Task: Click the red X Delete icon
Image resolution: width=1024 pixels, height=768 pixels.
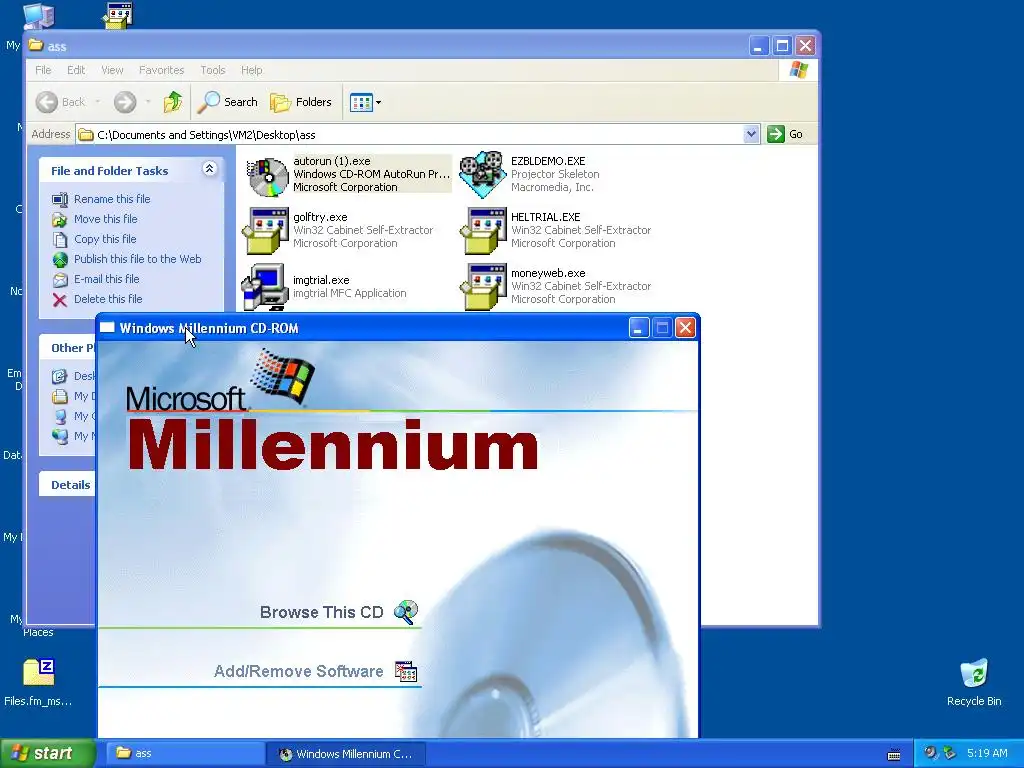Action: [x=60, y=300]
